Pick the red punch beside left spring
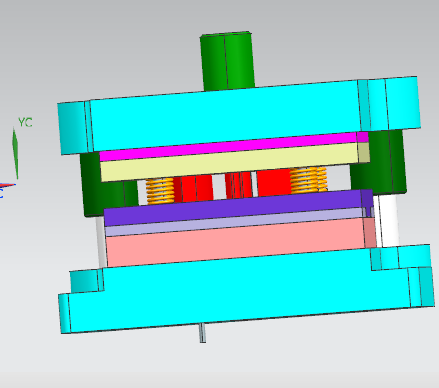The height and width of the screenshot is (388, 439). [193, 189]
